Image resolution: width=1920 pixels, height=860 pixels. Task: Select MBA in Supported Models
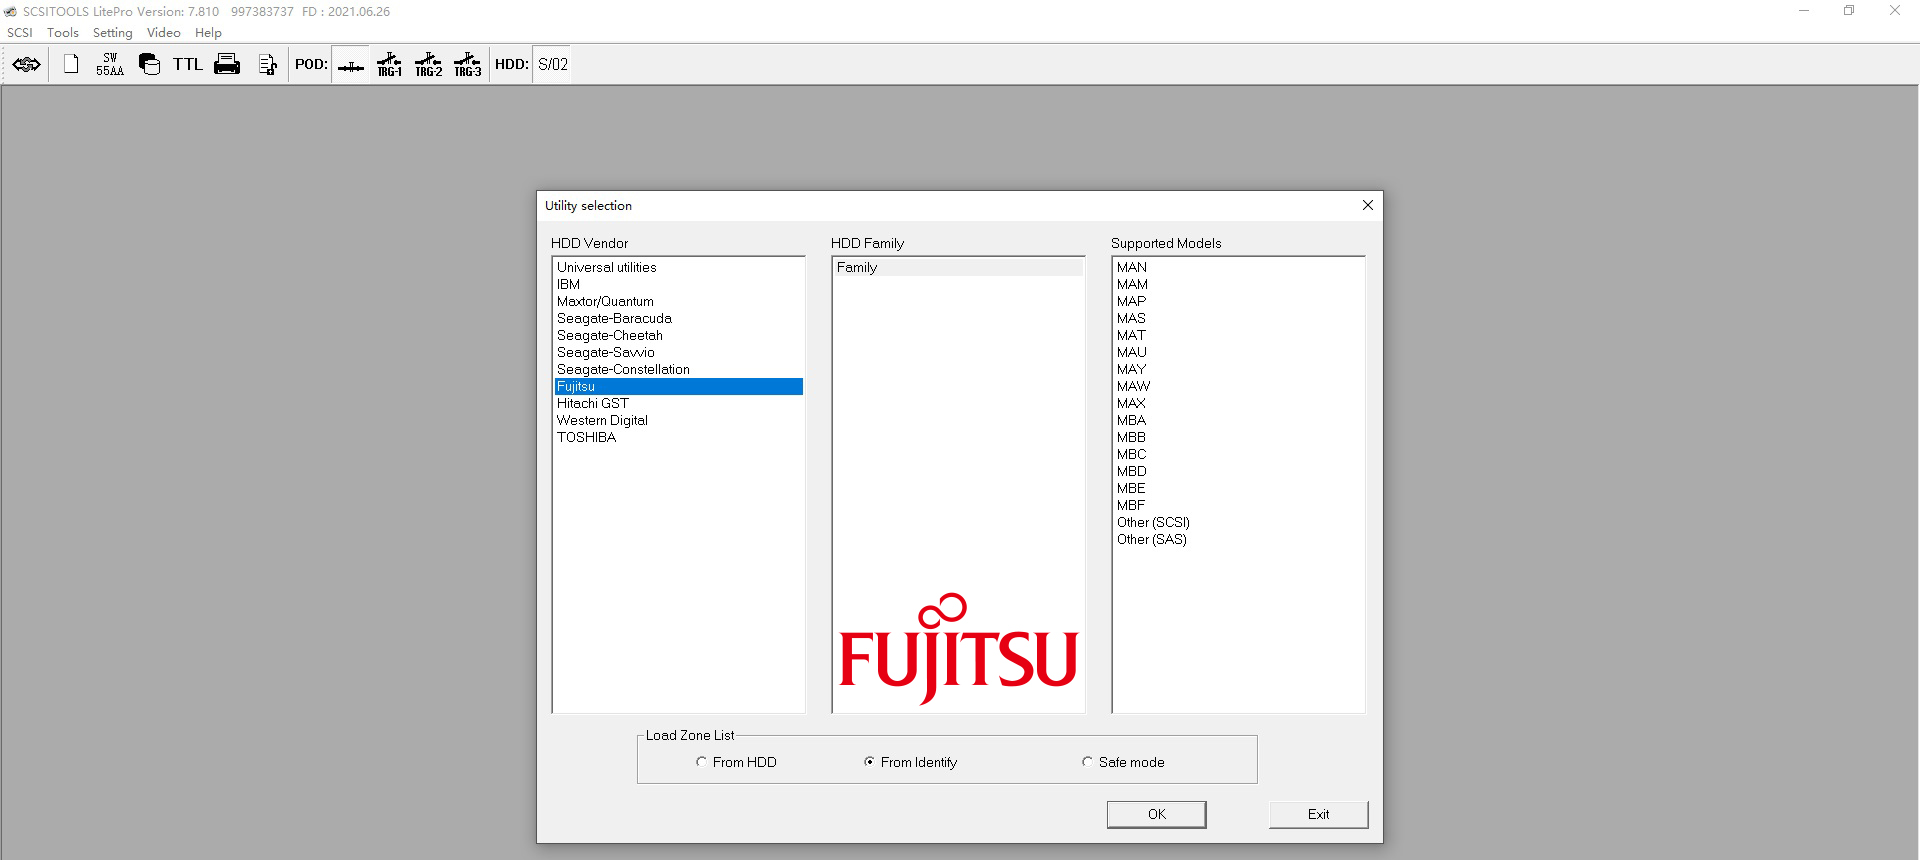[1238, 420]
